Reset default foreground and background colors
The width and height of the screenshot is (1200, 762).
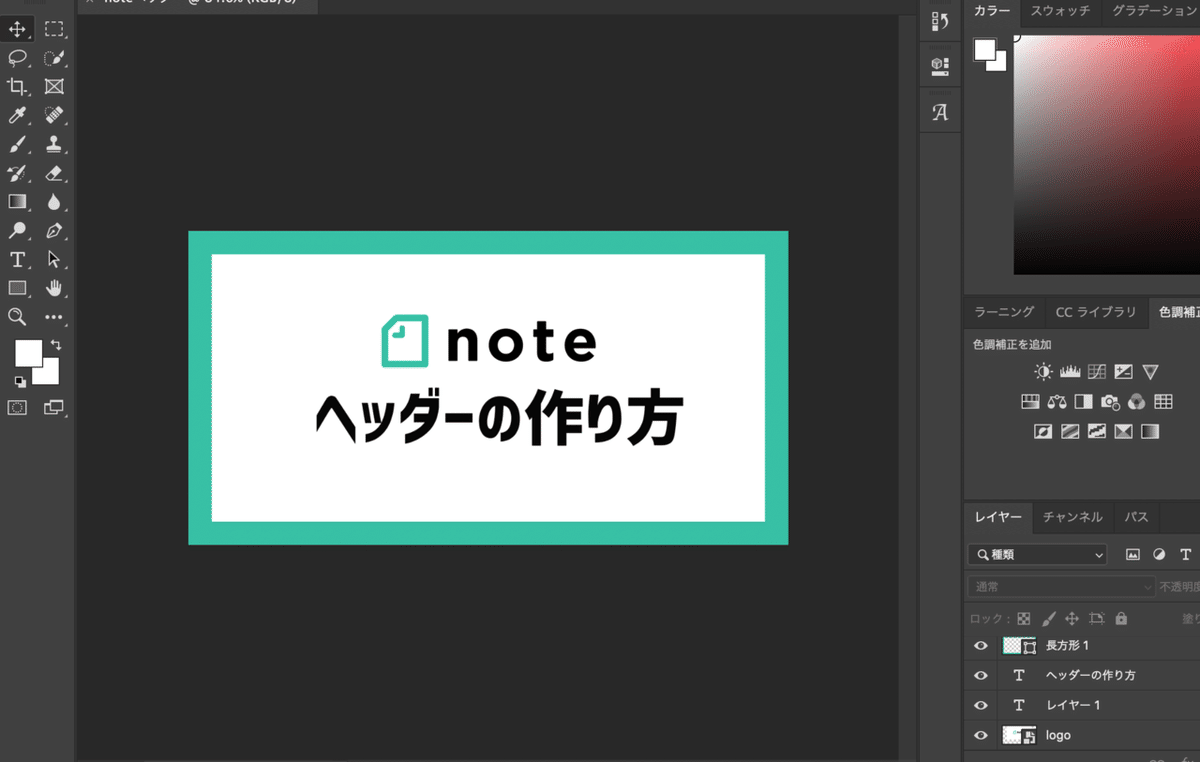pos(20,381)
